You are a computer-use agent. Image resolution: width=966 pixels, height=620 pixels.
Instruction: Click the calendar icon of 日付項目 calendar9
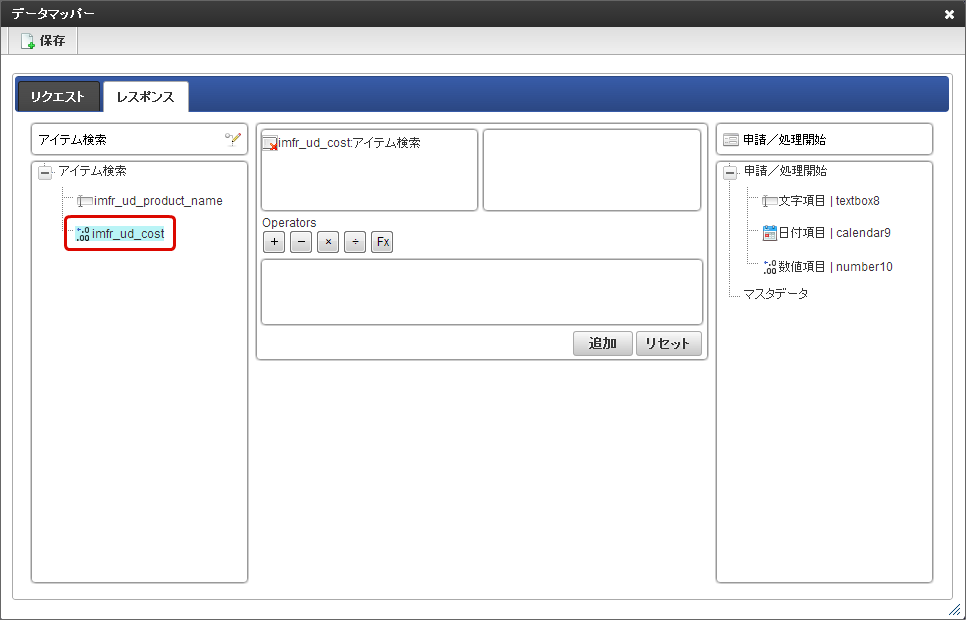pos(769,233)
